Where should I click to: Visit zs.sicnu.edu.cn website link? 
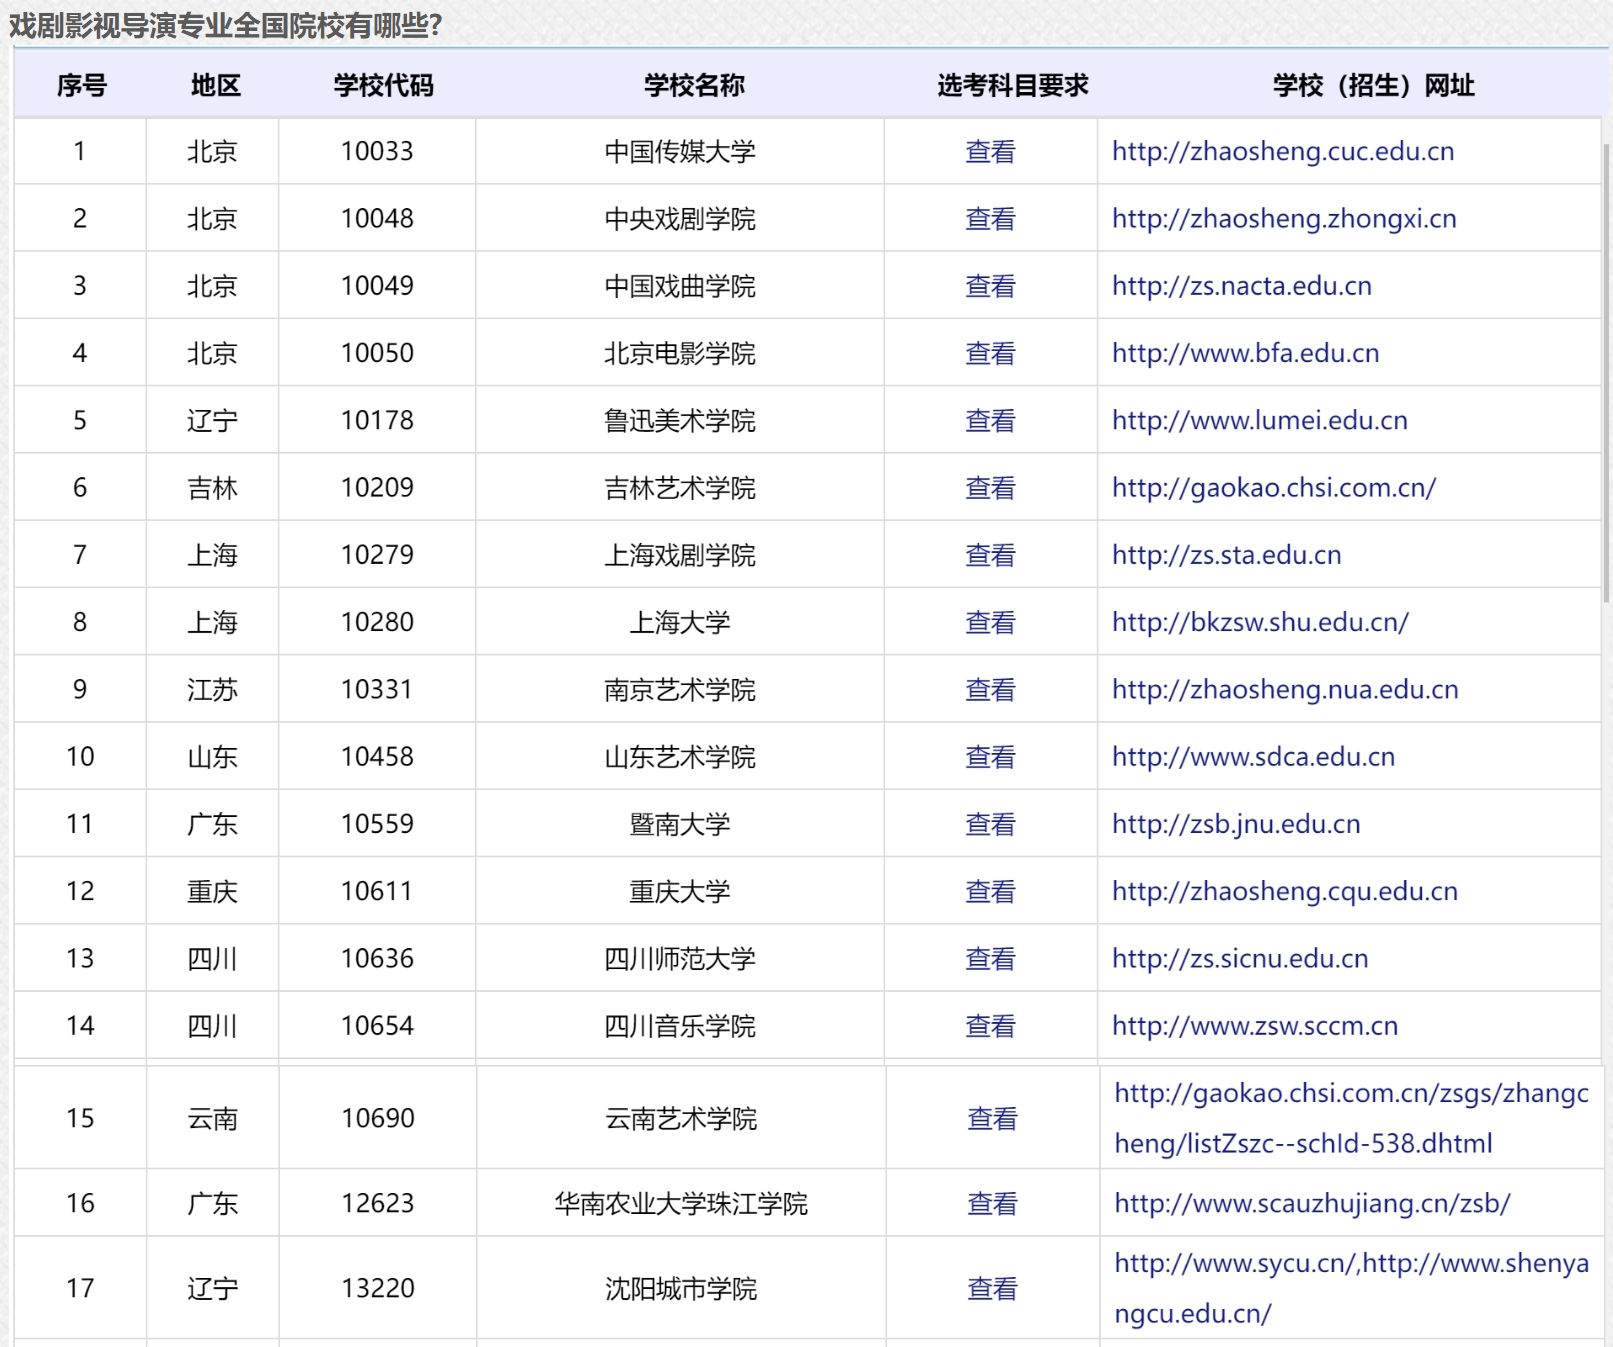pyautogui.click(x=1240, y=958)
